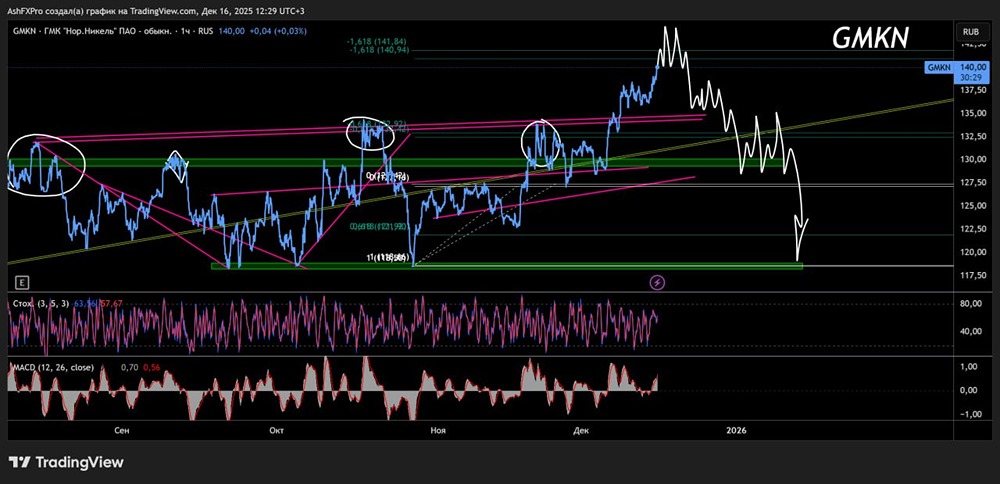Open the RUB currency selector
This screenshot has height=484, width=1000.
971,31
